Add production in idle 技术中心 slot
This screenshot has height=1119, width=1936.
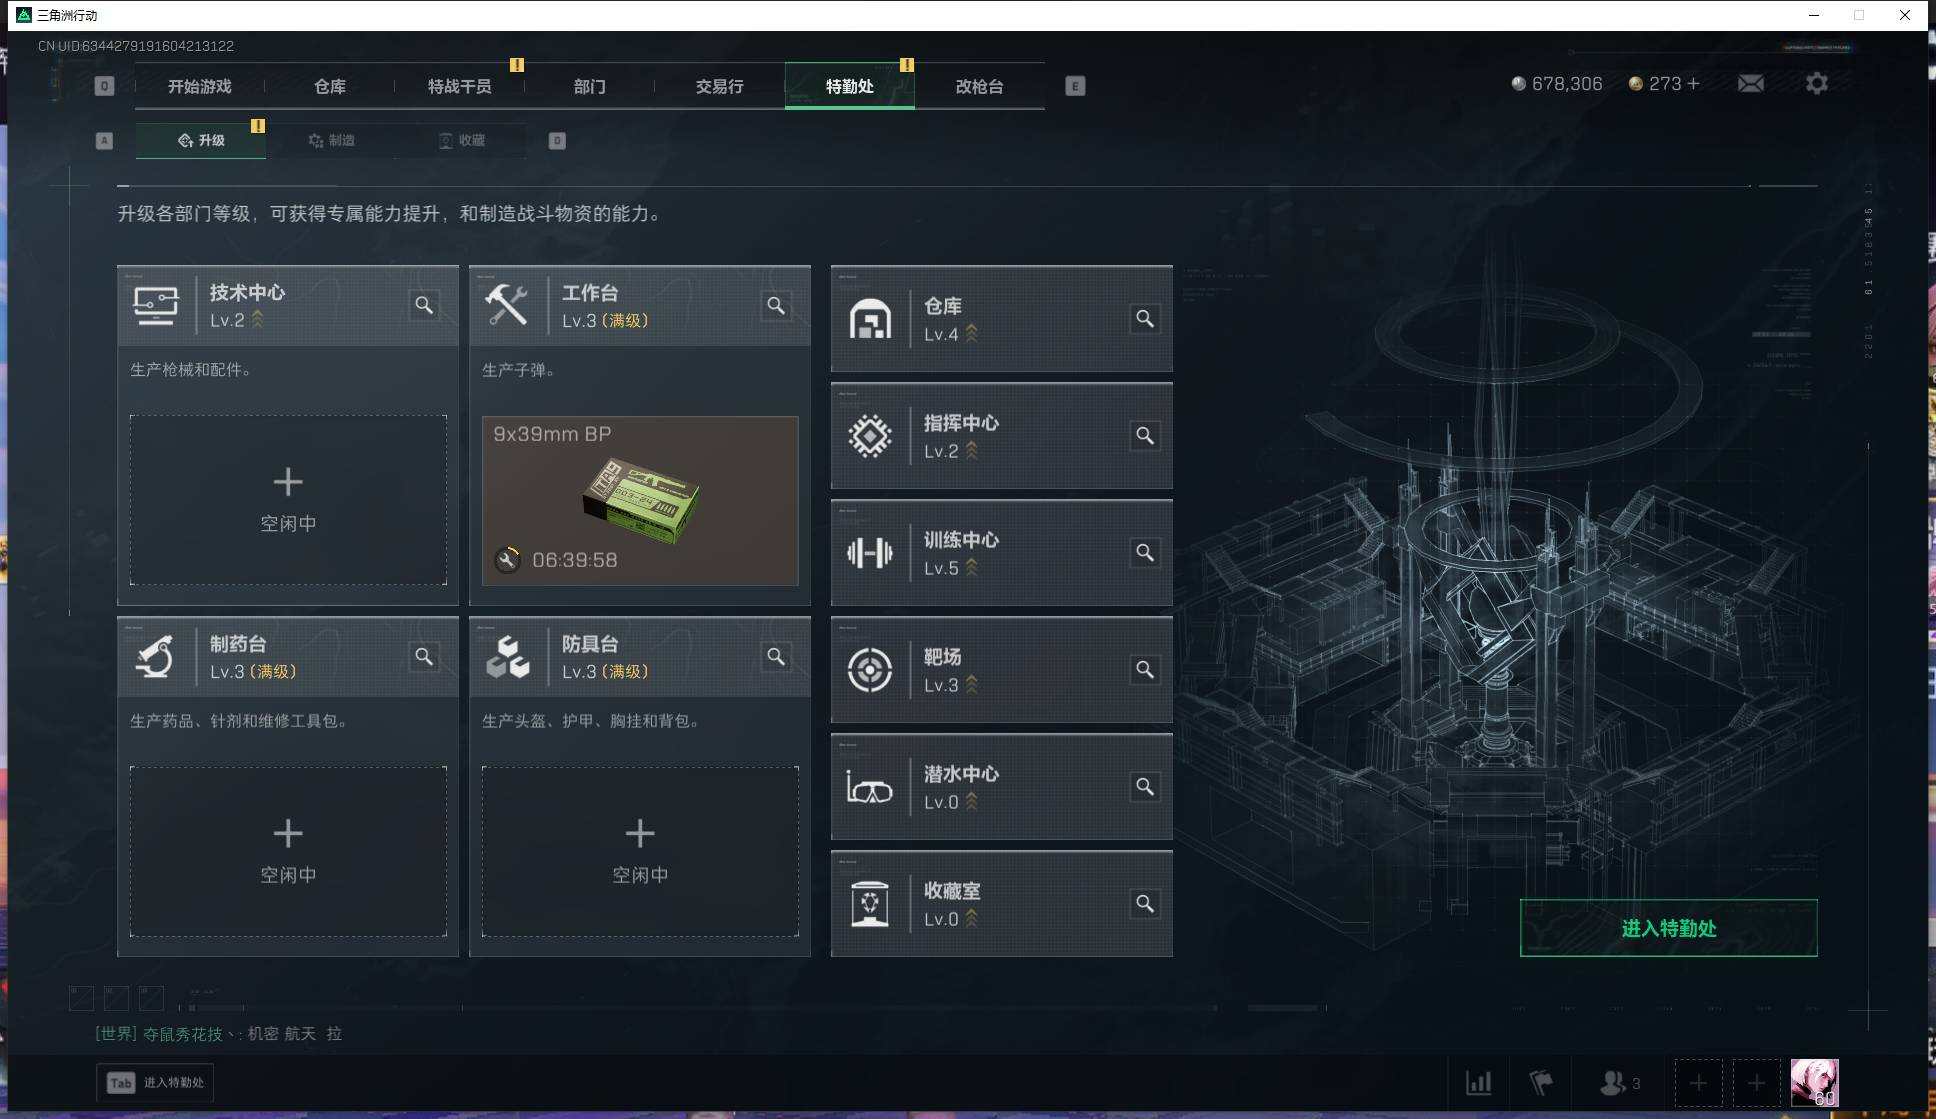(288, 500)
